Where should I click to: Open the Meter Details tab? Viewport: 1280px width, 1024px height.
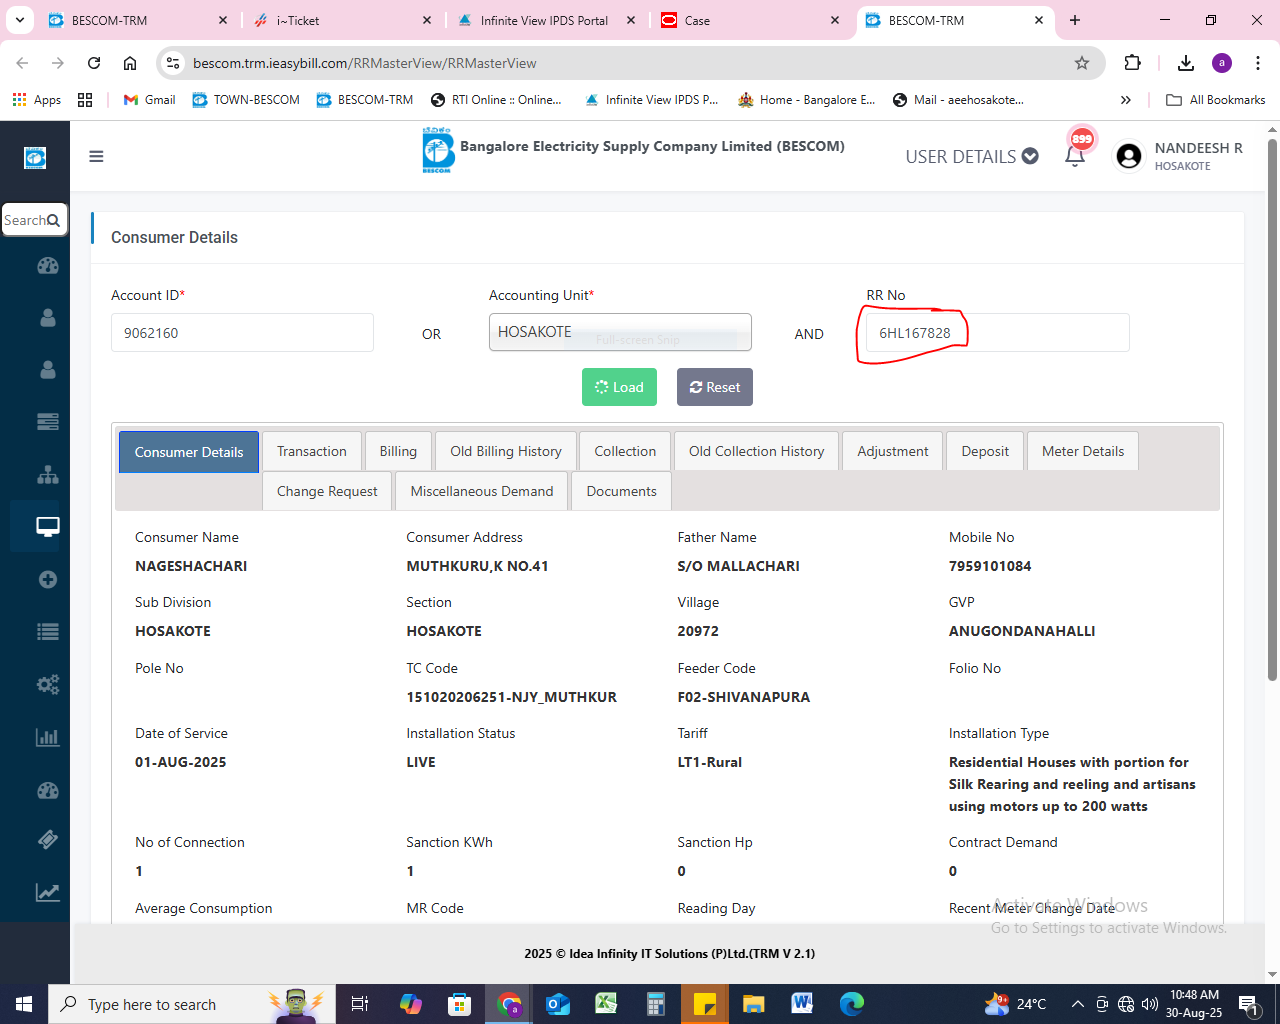click(x=1083, y=451)
